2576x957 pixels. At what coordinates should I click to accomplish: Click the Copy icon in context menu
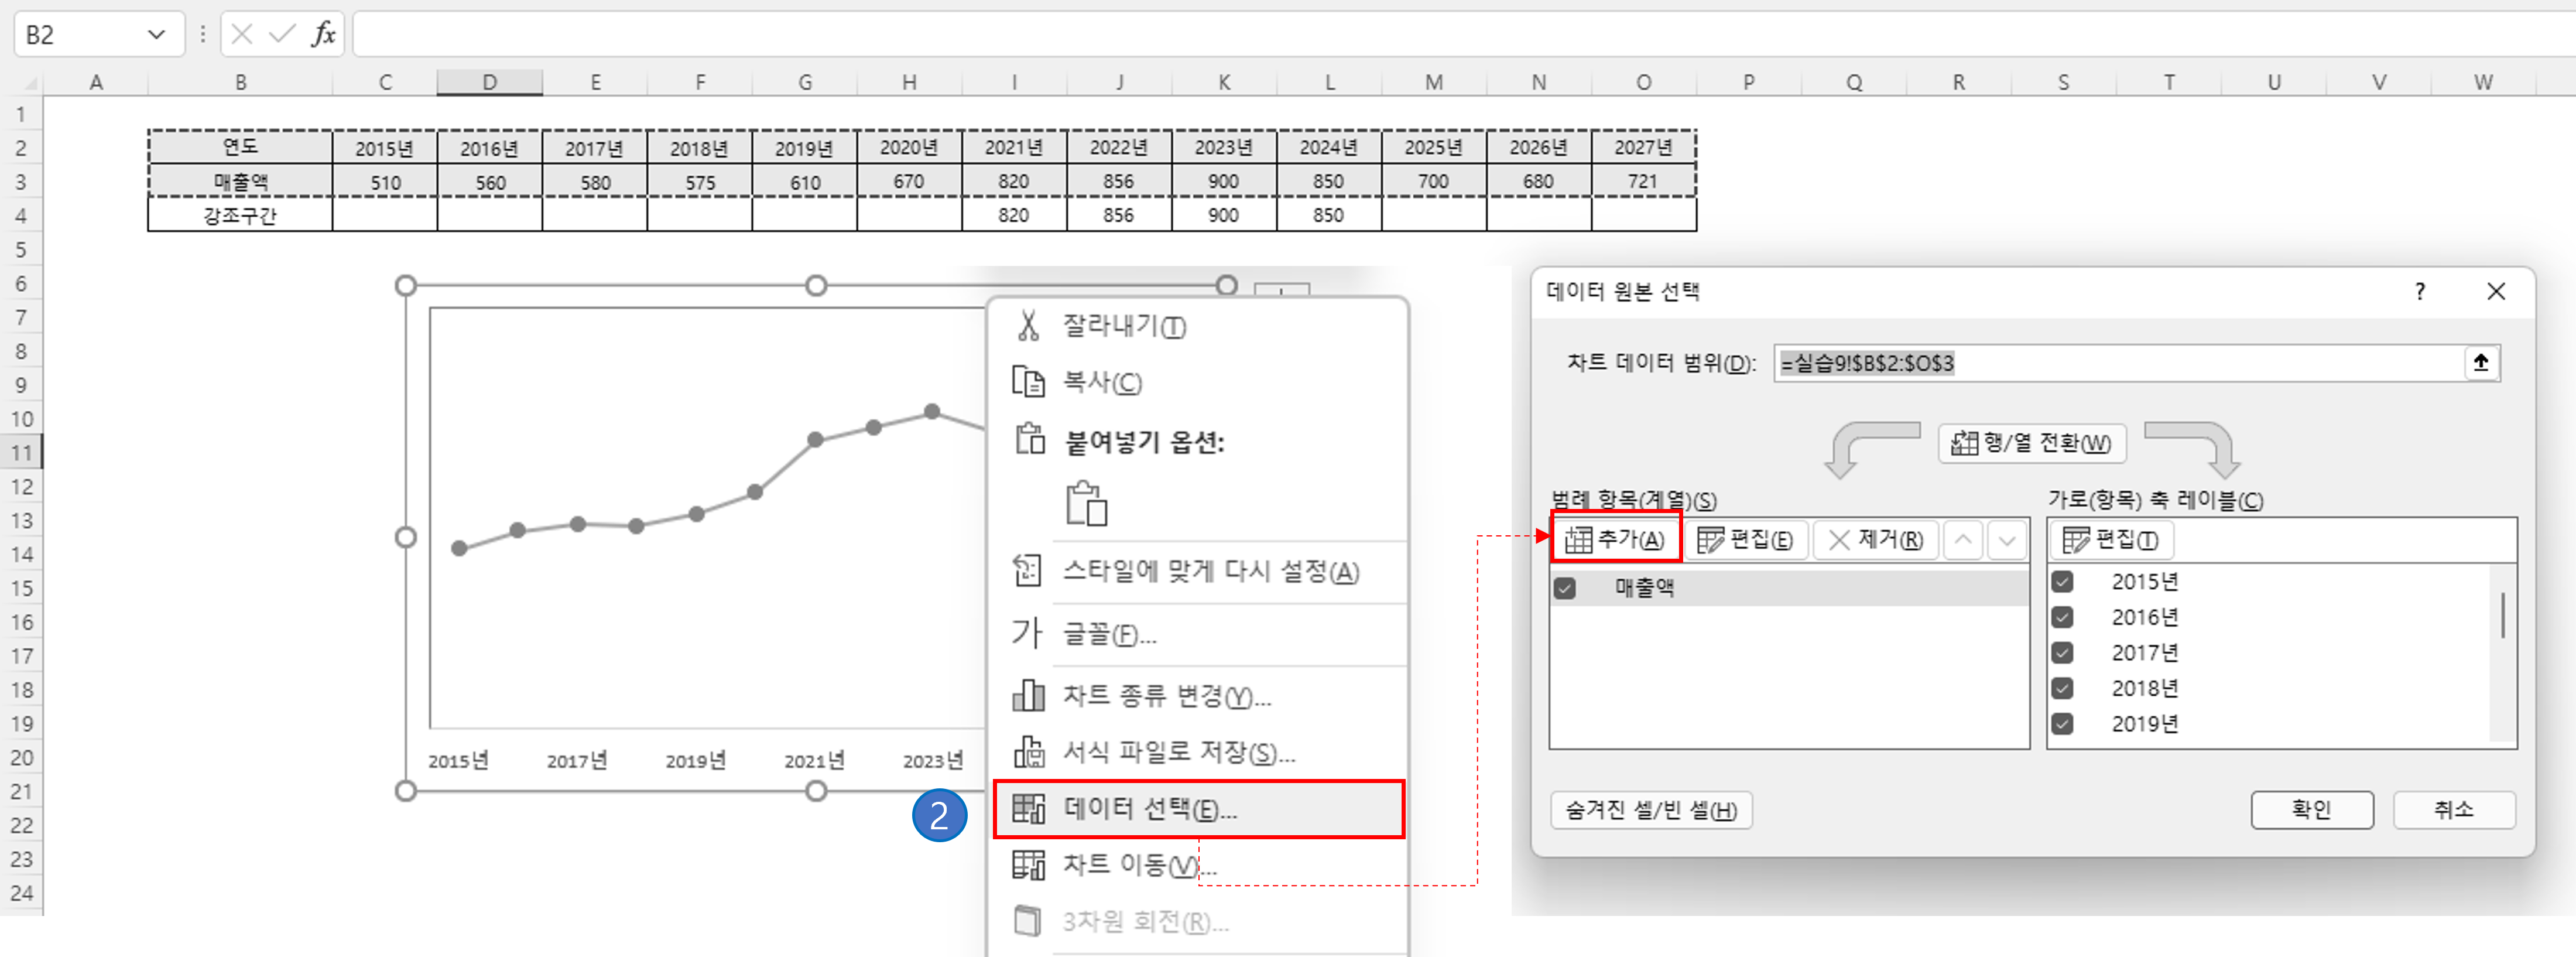[1028, 382]
